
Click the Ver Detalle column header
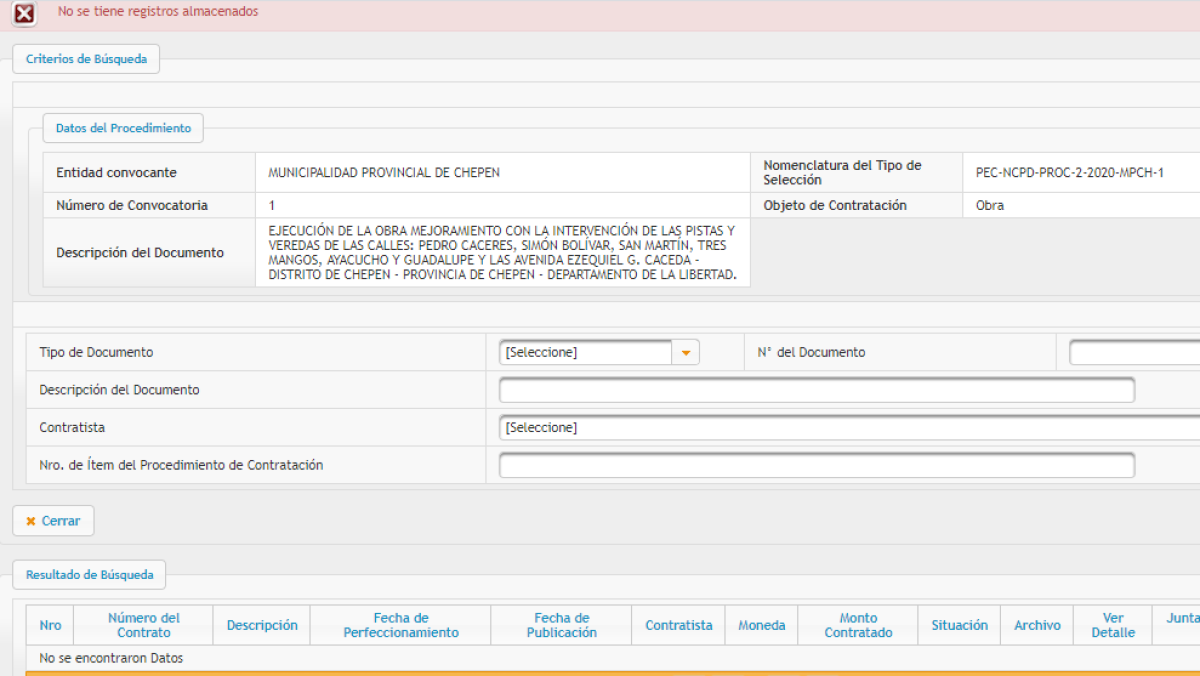pos(1113,625)
